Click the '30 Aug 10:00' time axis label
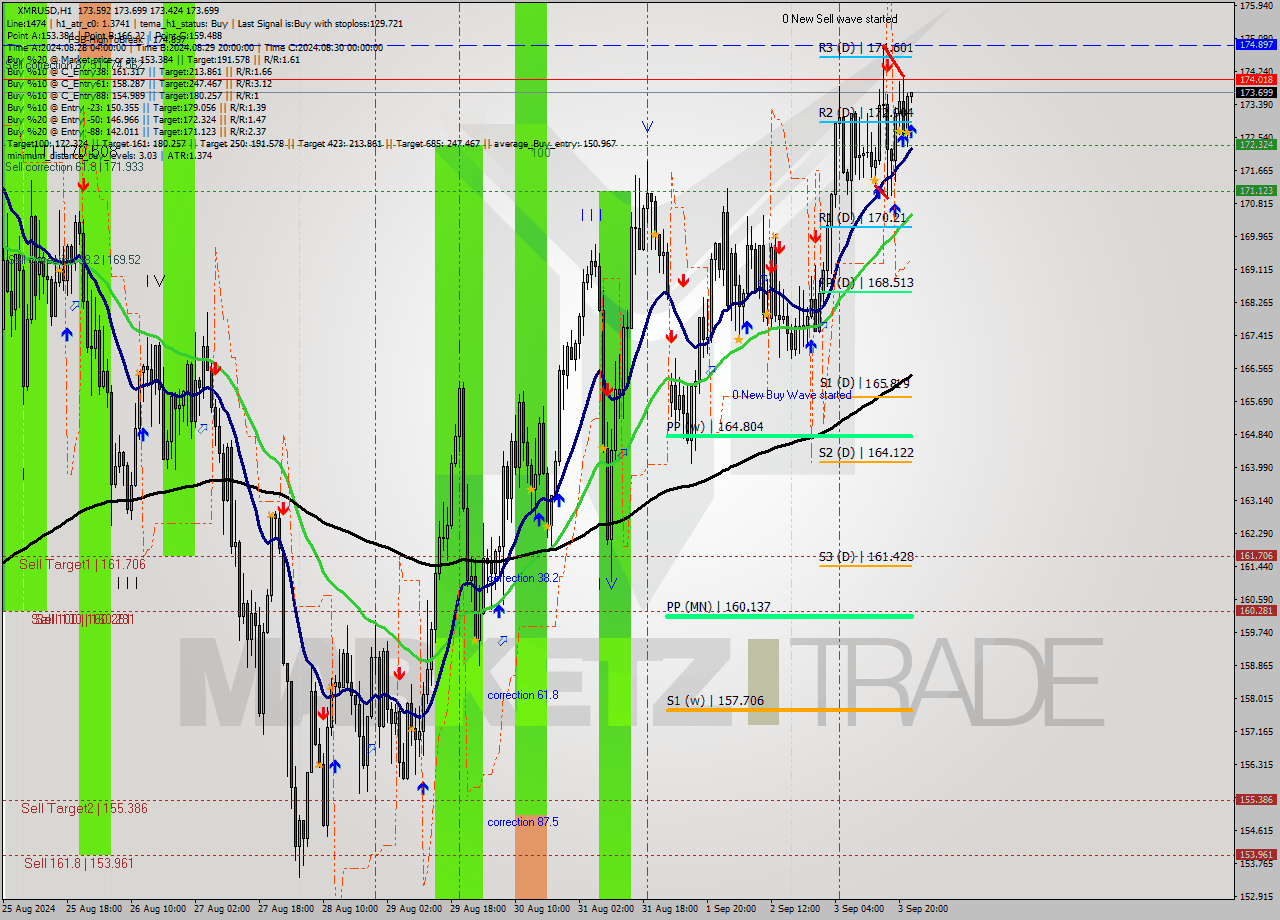Screen dimensions: 1280x920 point(542,909)
